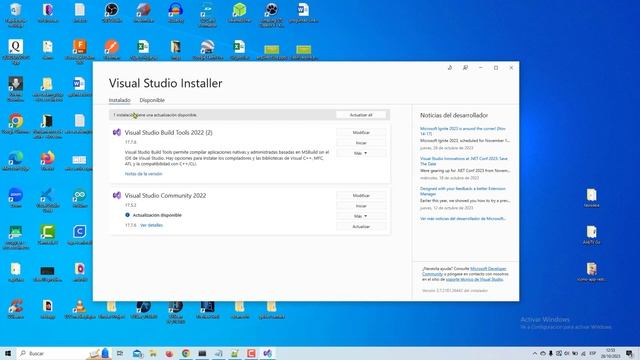640x360 pixels.
Task: Open the Visual Studio Installer taskbar icon
Action: [x=267, y=353]
